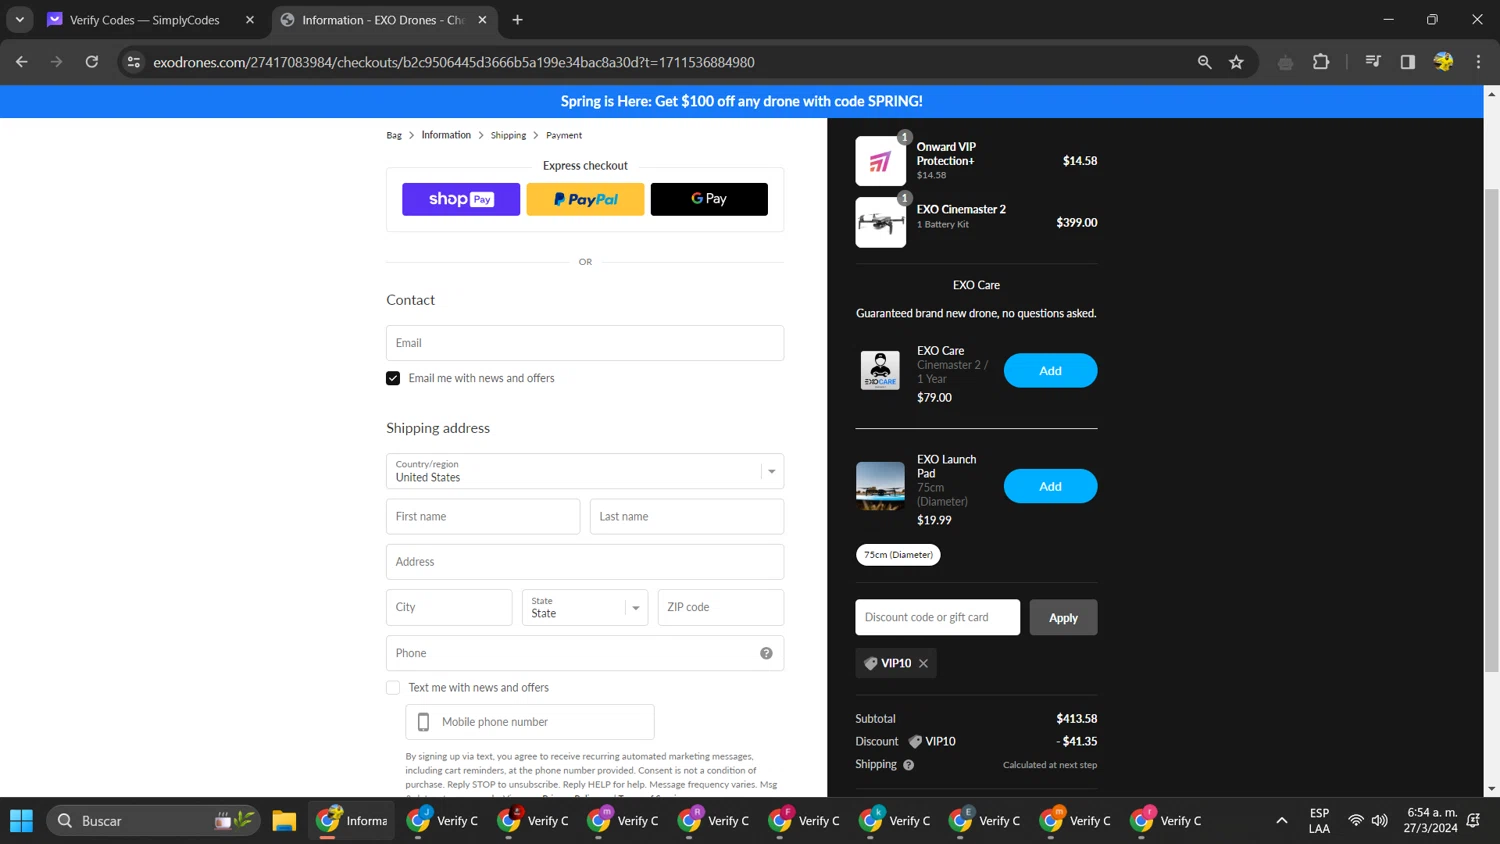Show hidden system tray icons

coord(1281,821)
